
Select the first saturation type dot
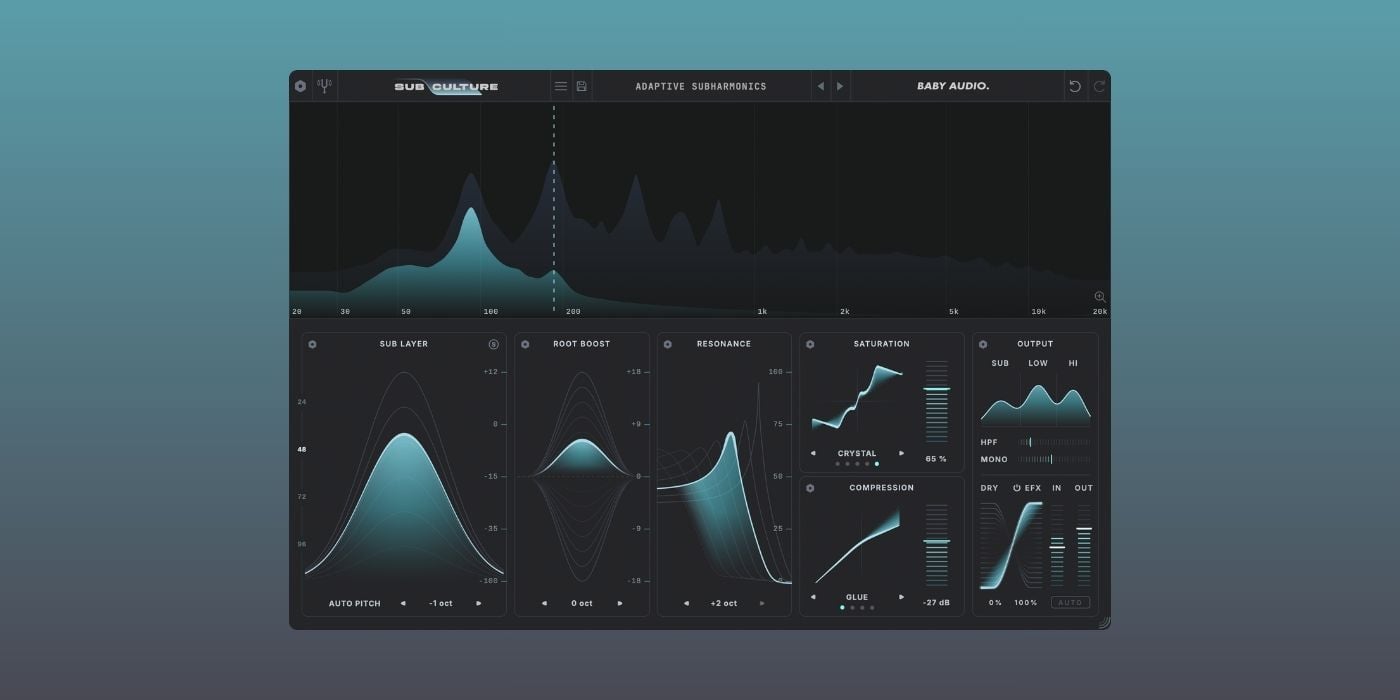click(x=837, y=464)
